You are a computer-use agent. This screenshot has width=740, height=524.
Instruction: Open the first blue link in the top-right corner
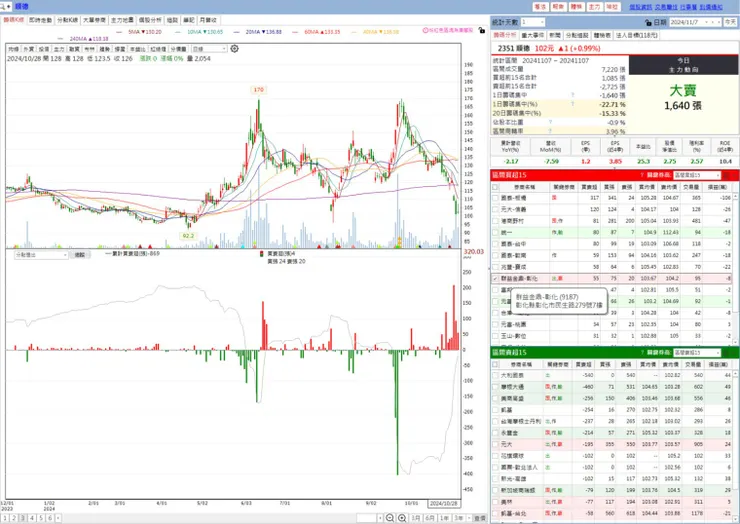click(640, 7)
